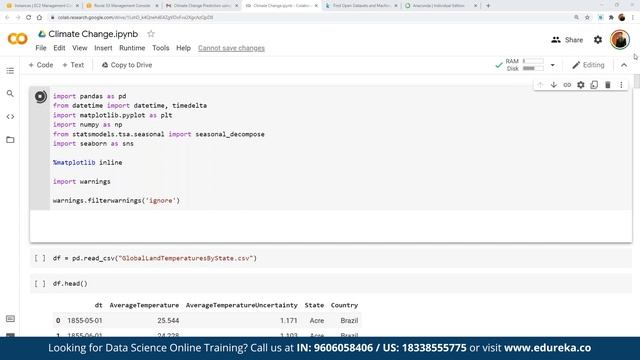Image resolution: width=640 pixels, height=360 pixels.
Task: Open the Editing mode dropdown
Action: (x=588, y=65)
